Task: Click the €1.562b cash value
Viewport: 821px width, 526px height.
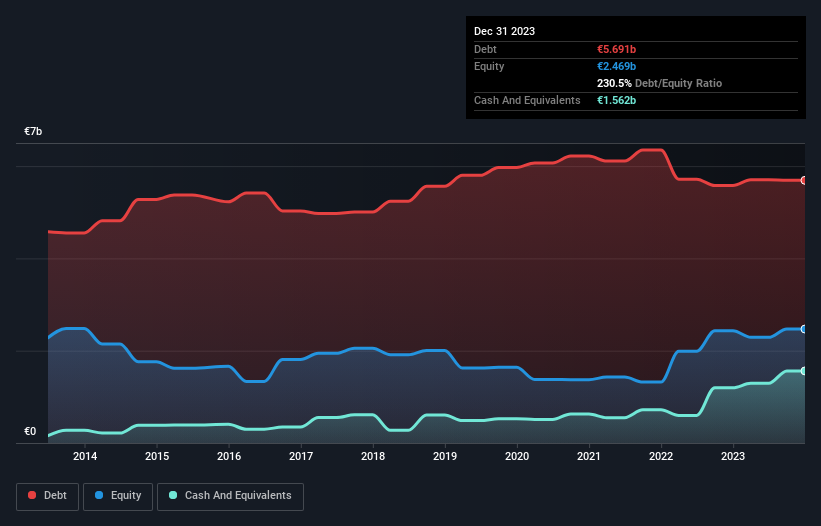Action: click(x=616, y=100)
